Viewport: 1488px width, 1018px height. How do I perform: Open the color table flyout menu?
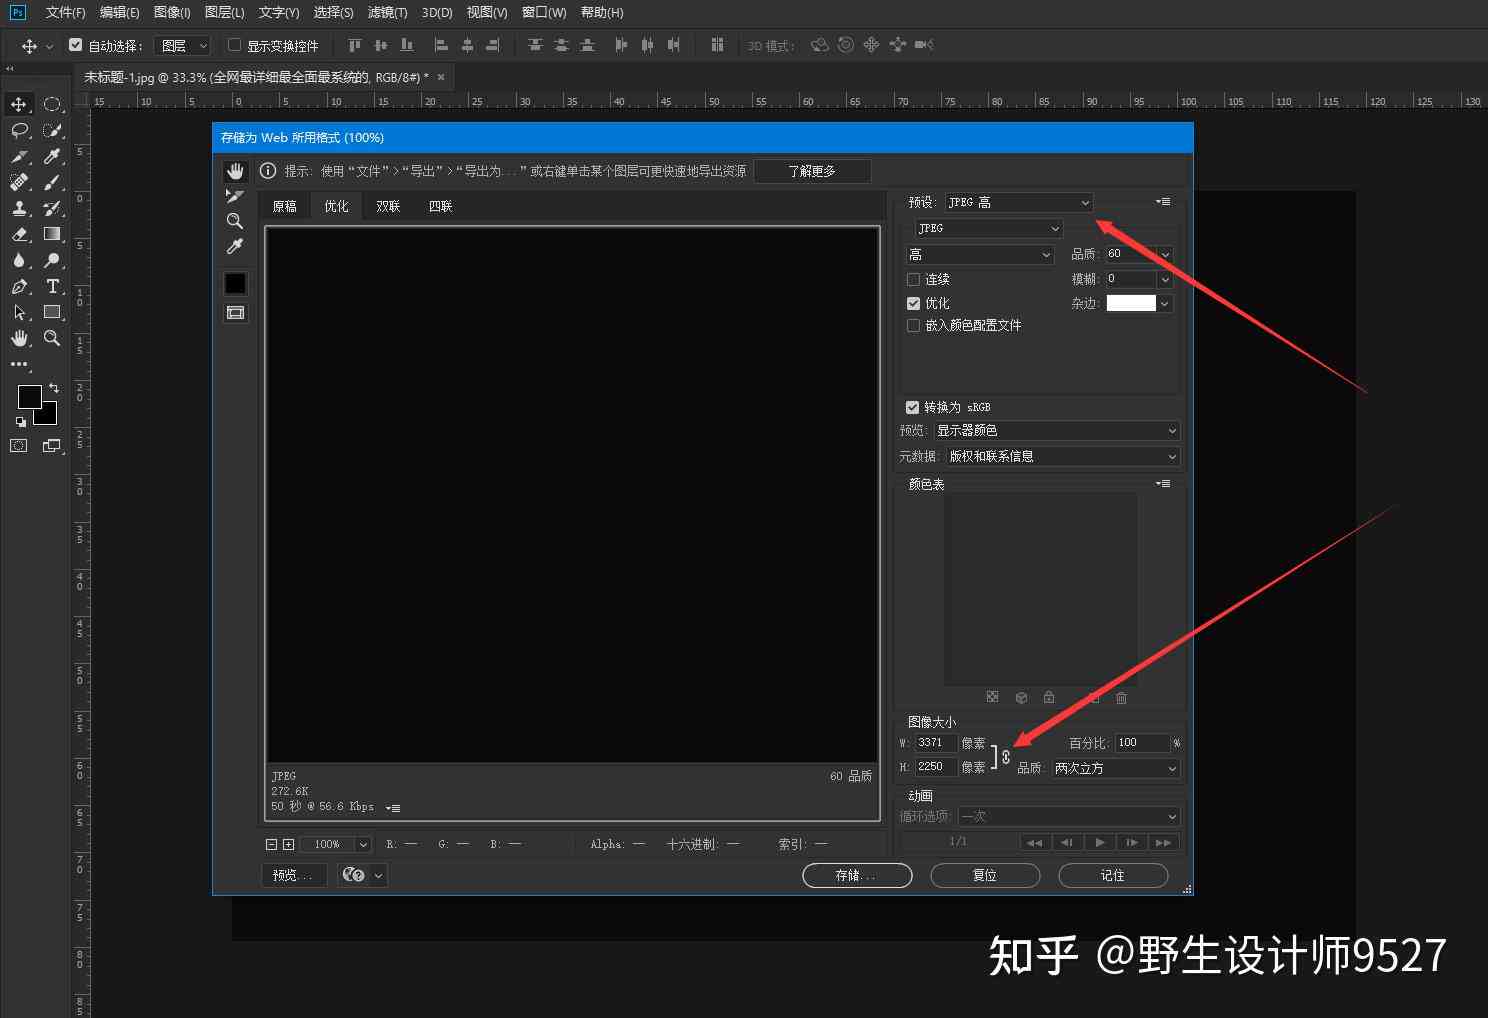1163,484
